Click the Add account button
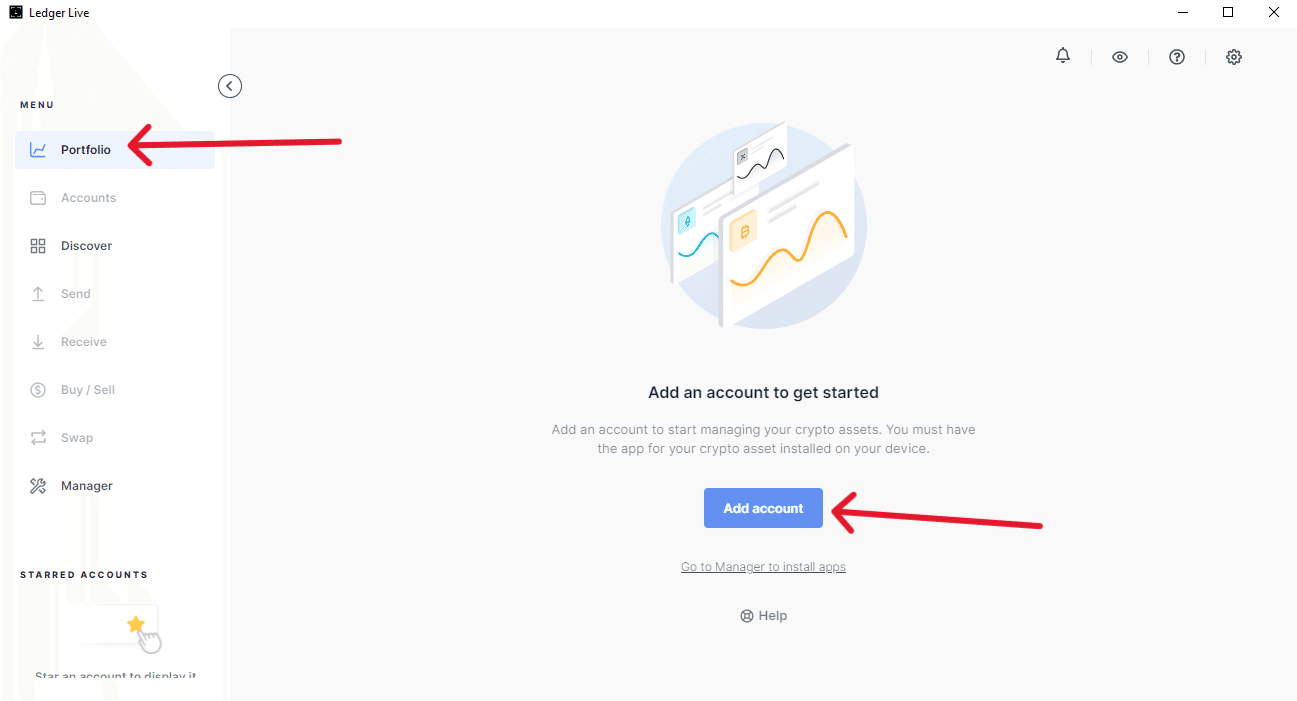Screen dimensions: 1297x701 [x=763, y=508]
